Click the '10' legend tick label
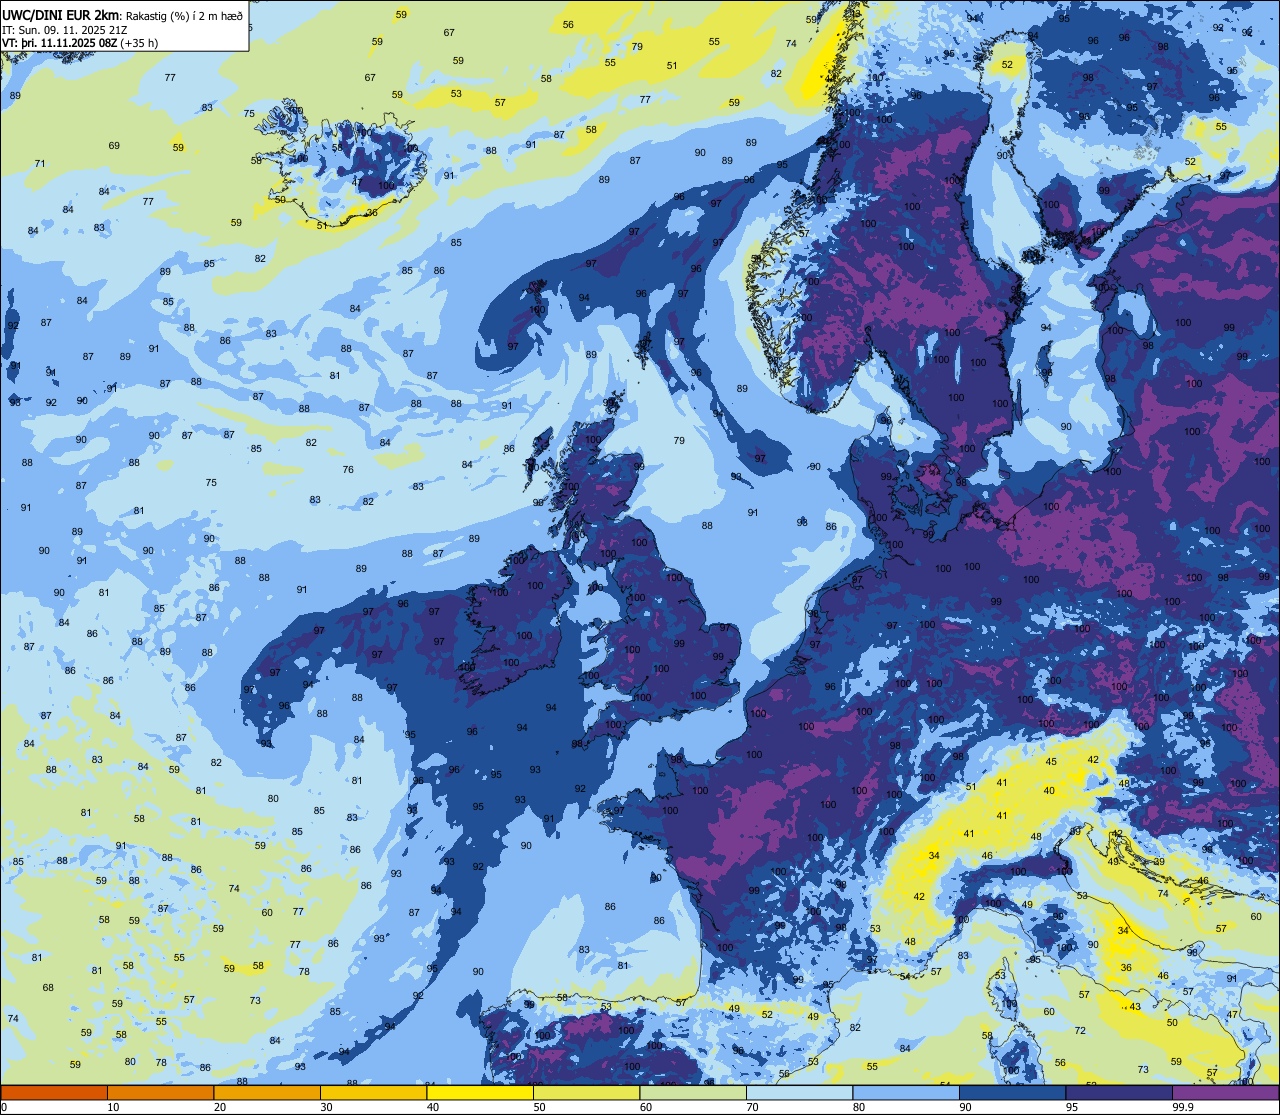This screenshot has width=1280, height=1115. 113,1107
